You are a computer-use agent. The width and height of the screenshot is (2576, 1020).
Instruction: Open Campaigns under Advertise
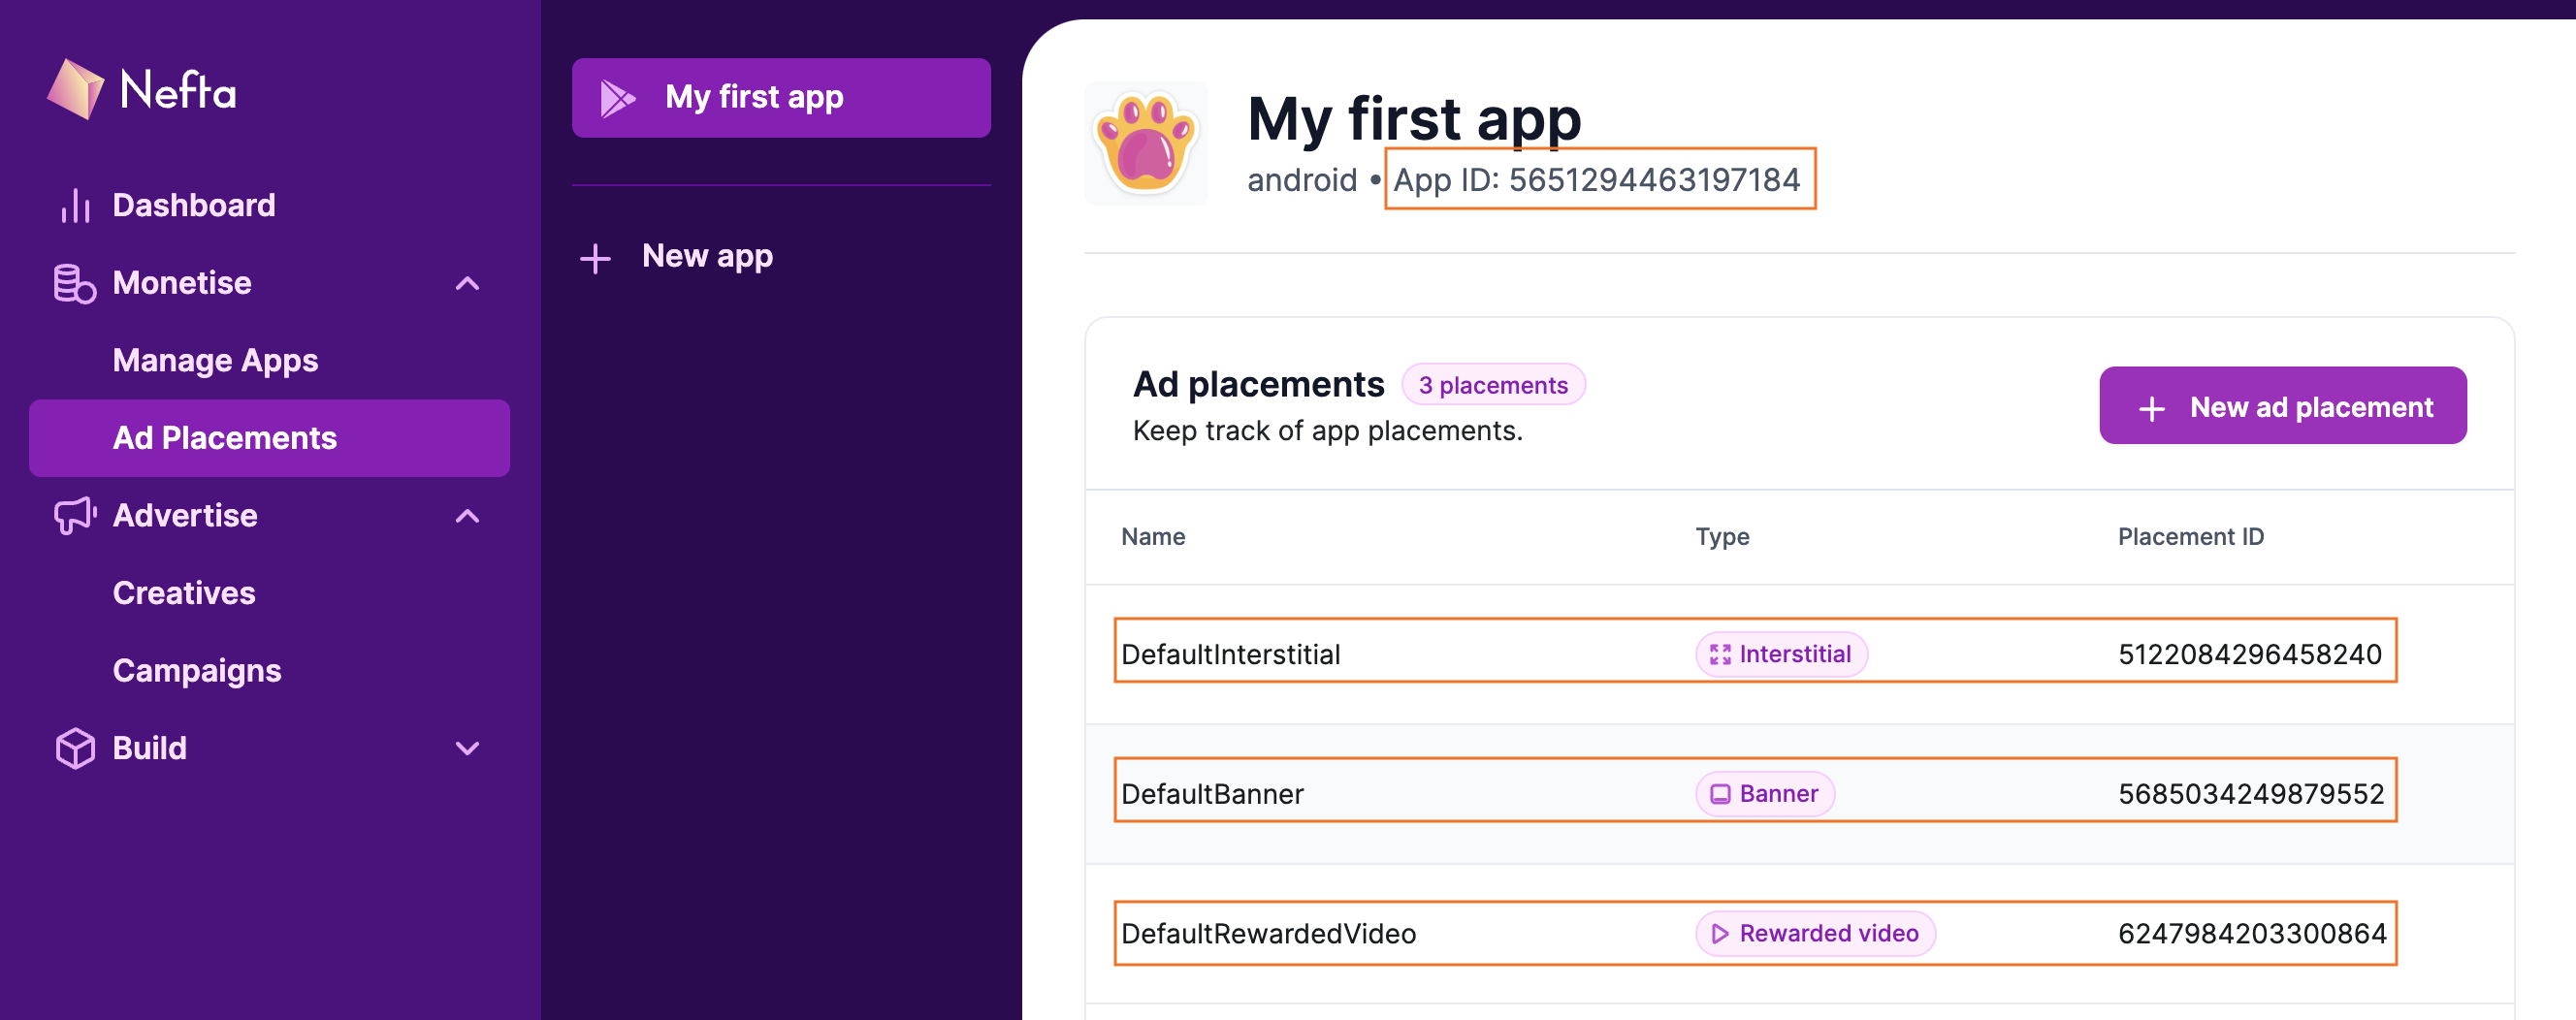[197, 671]
